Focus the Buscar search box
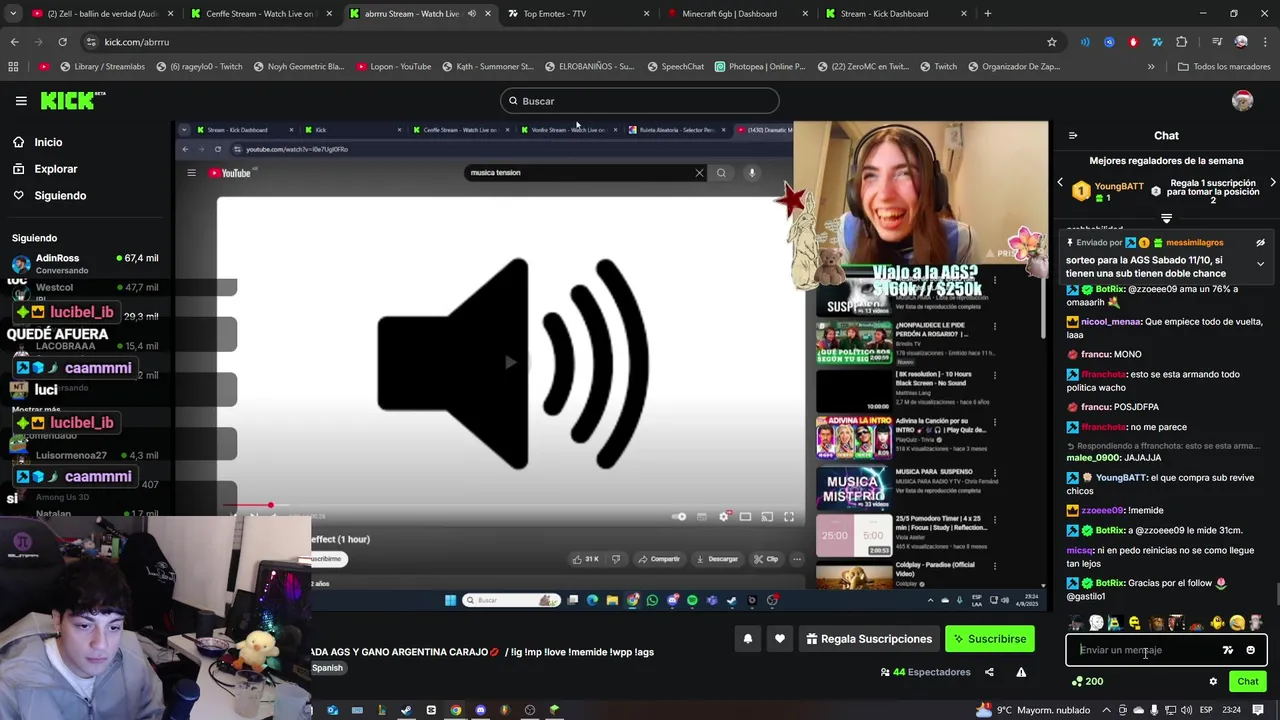This screenshot has height=720, width=1280. click(x=640, y=101)
